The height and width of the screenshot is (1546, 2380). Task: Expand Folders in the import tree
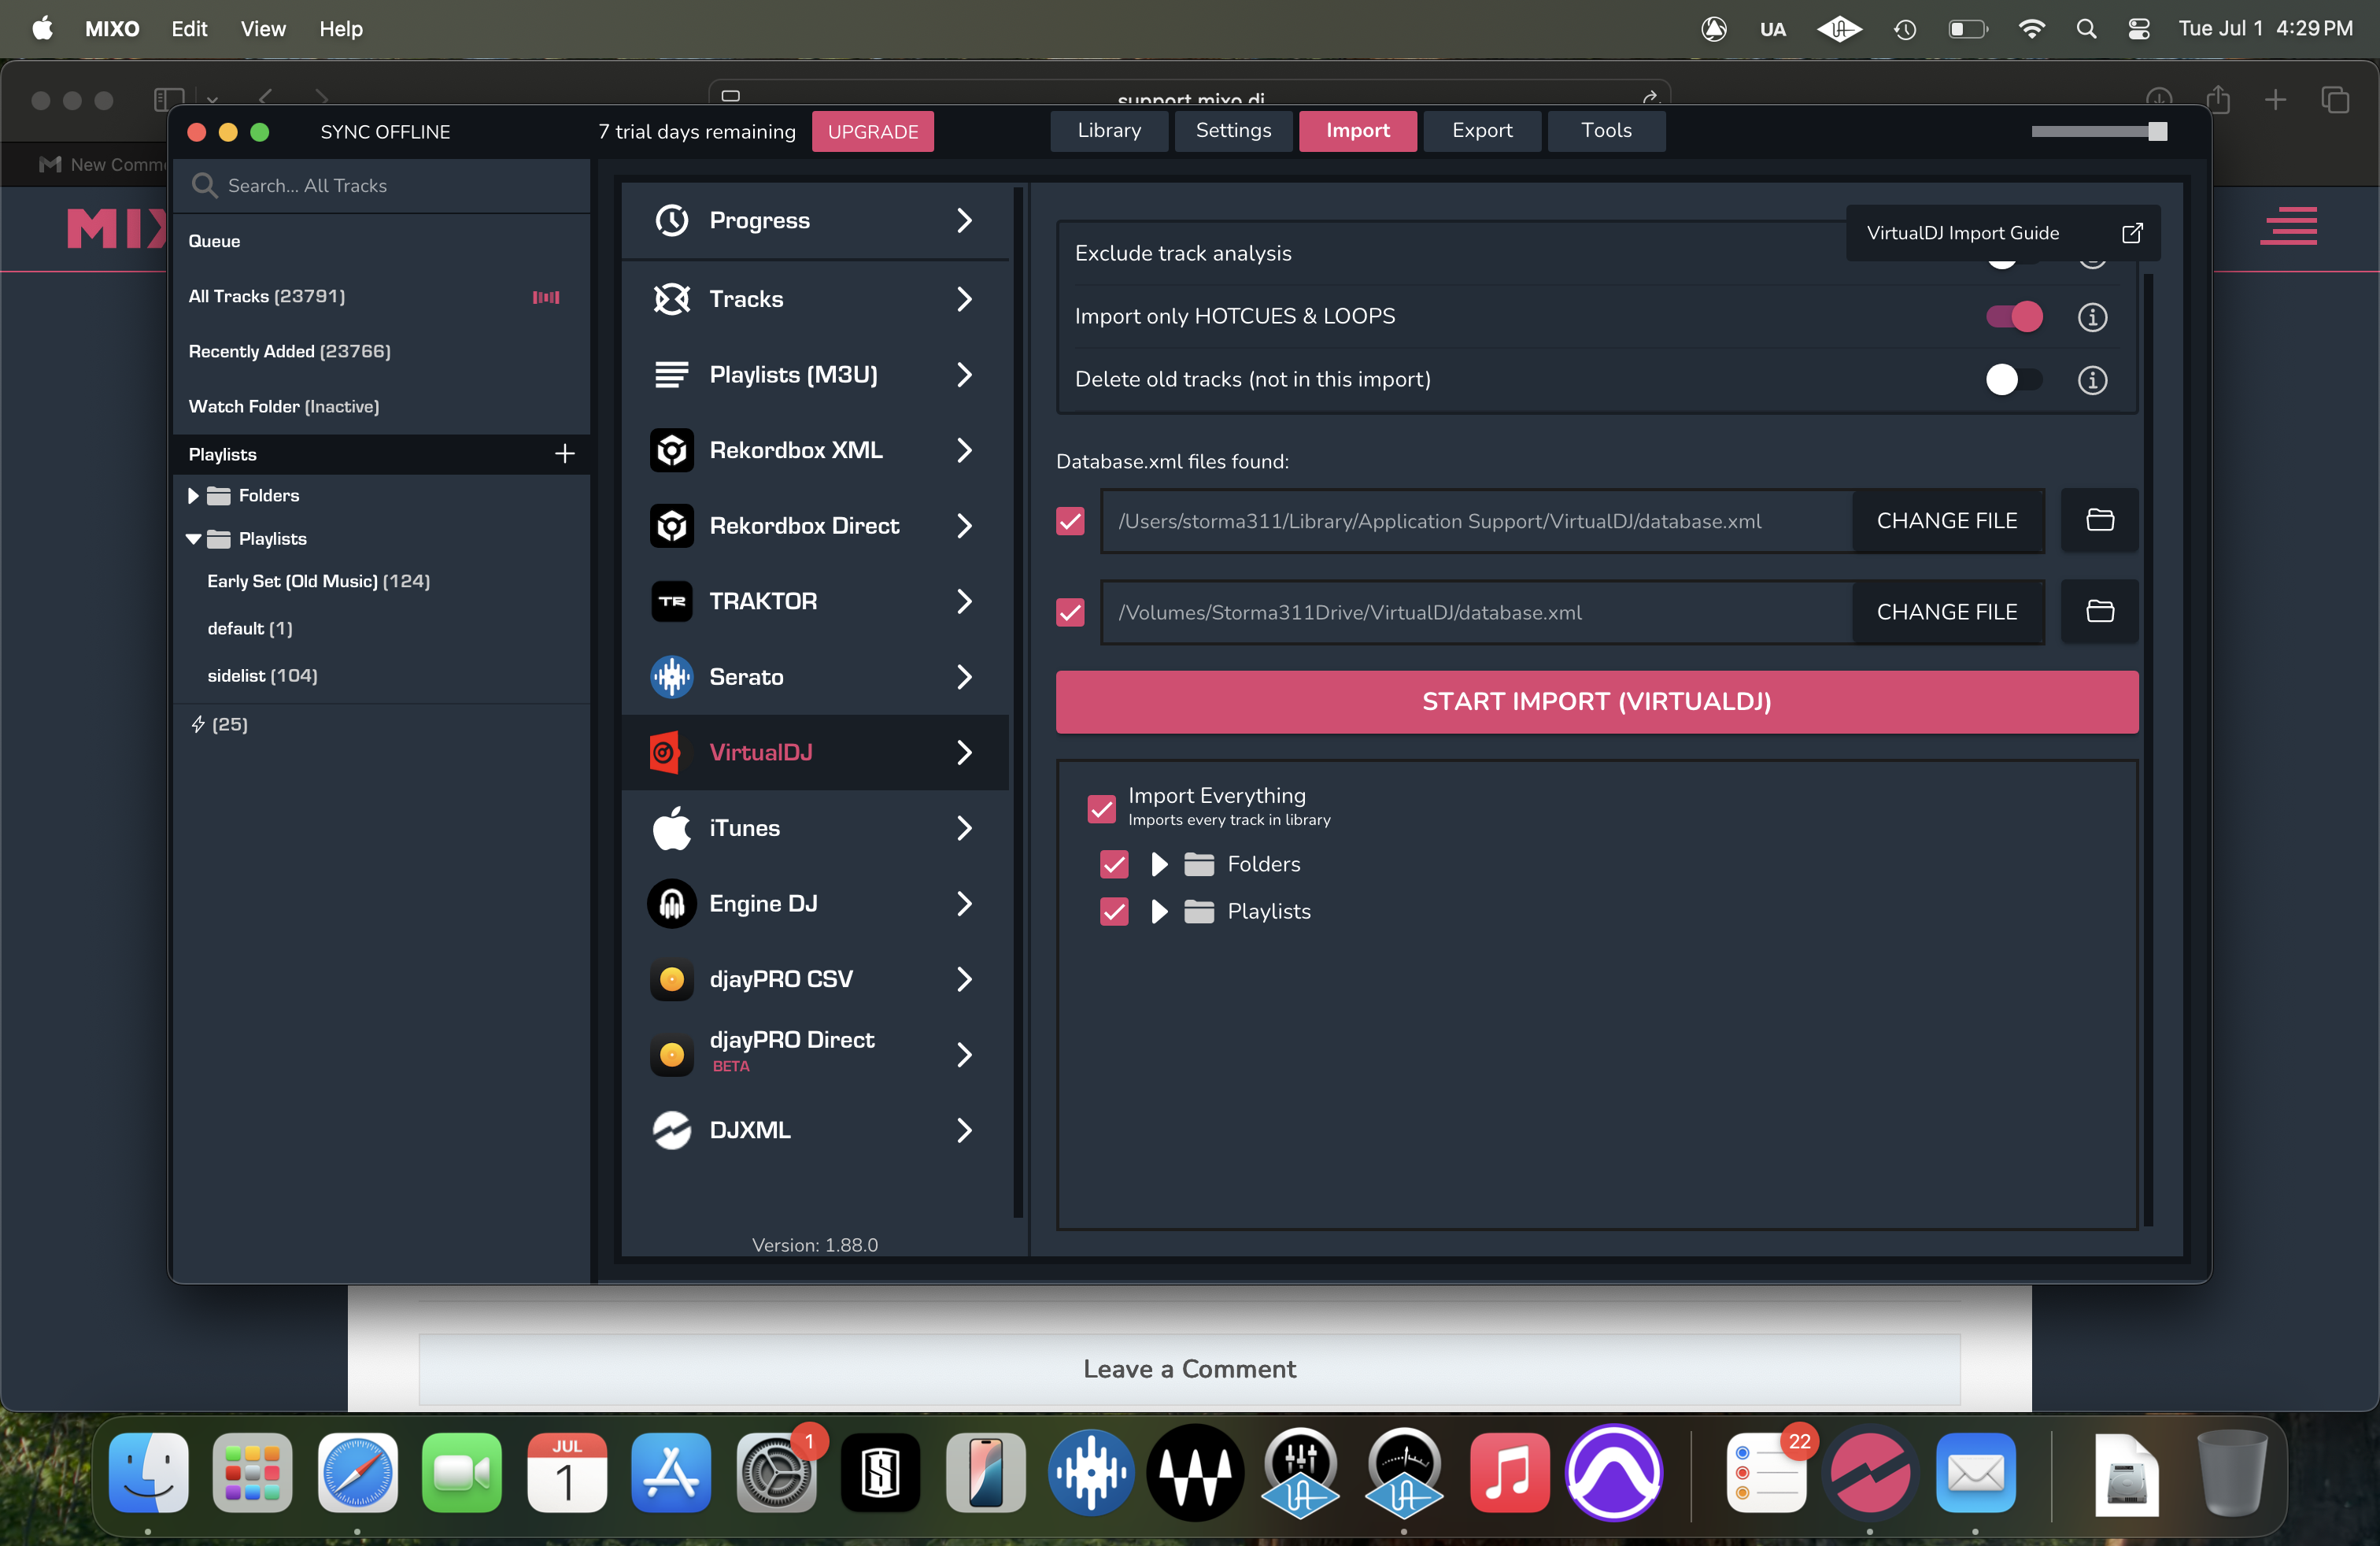(x=1159, y=864)
